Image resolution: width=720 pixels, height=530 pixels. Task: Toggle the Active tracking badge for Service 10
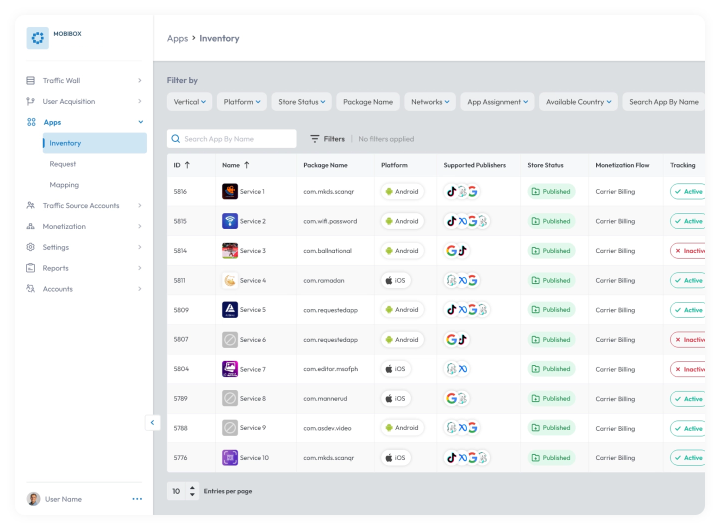tap(687, 457)
